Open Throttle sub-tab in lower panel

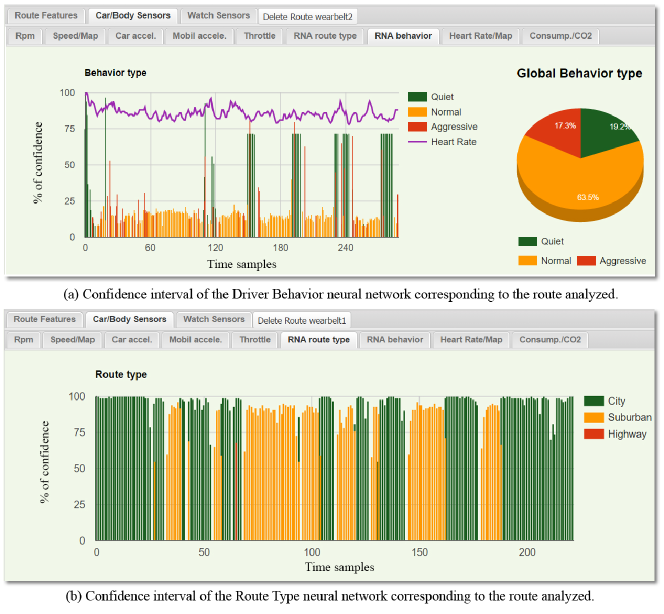tap(255, 340)
